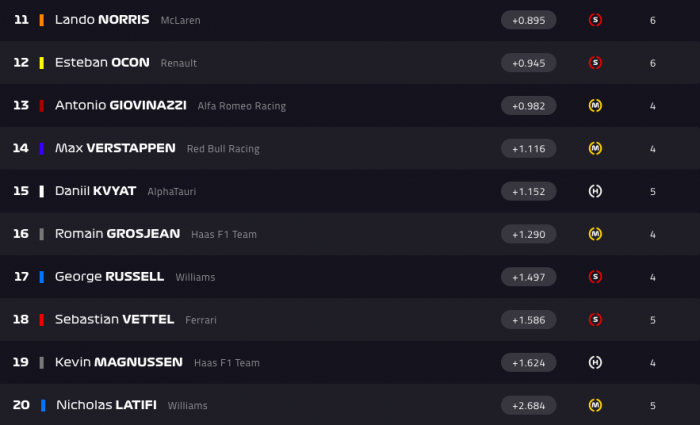The height and width of the screenshot is (425, 700).
Task: Open Max VERSTAPPEN driver name
Action: click(115, 148)
